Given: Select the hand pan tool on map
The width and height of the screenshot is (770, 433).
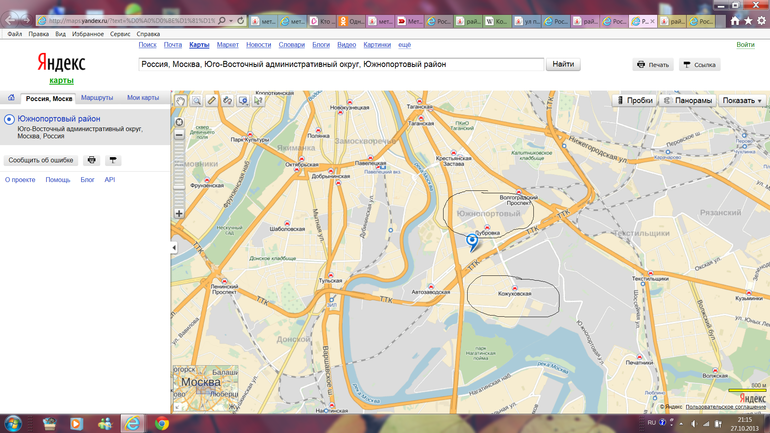Looking at the screenshot, I should (181, 101).
